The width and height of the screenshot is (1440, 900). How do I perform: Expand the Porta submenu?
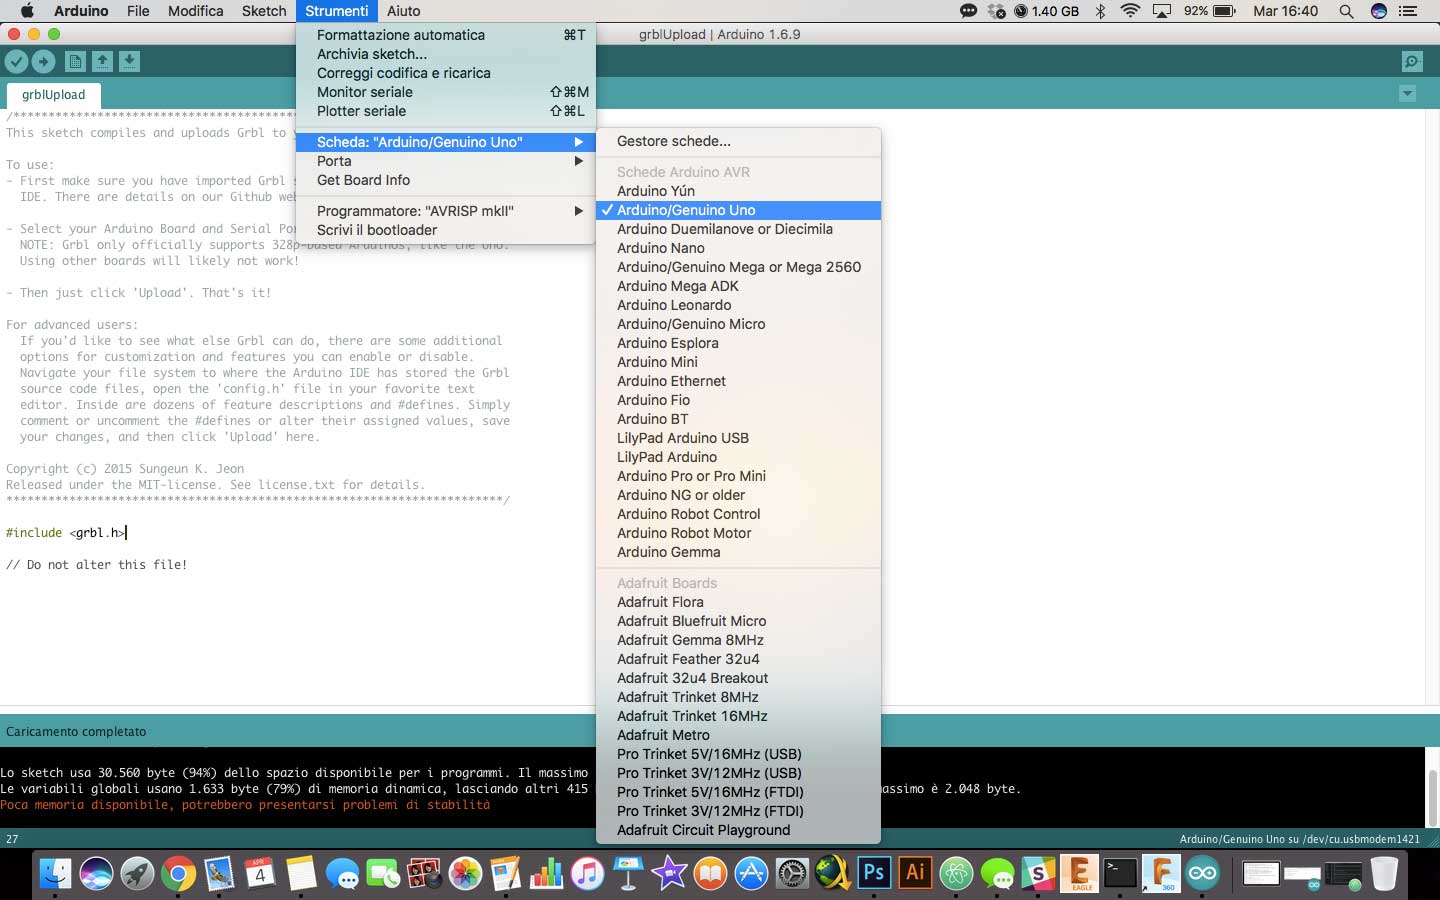click(x=446, y=161)
